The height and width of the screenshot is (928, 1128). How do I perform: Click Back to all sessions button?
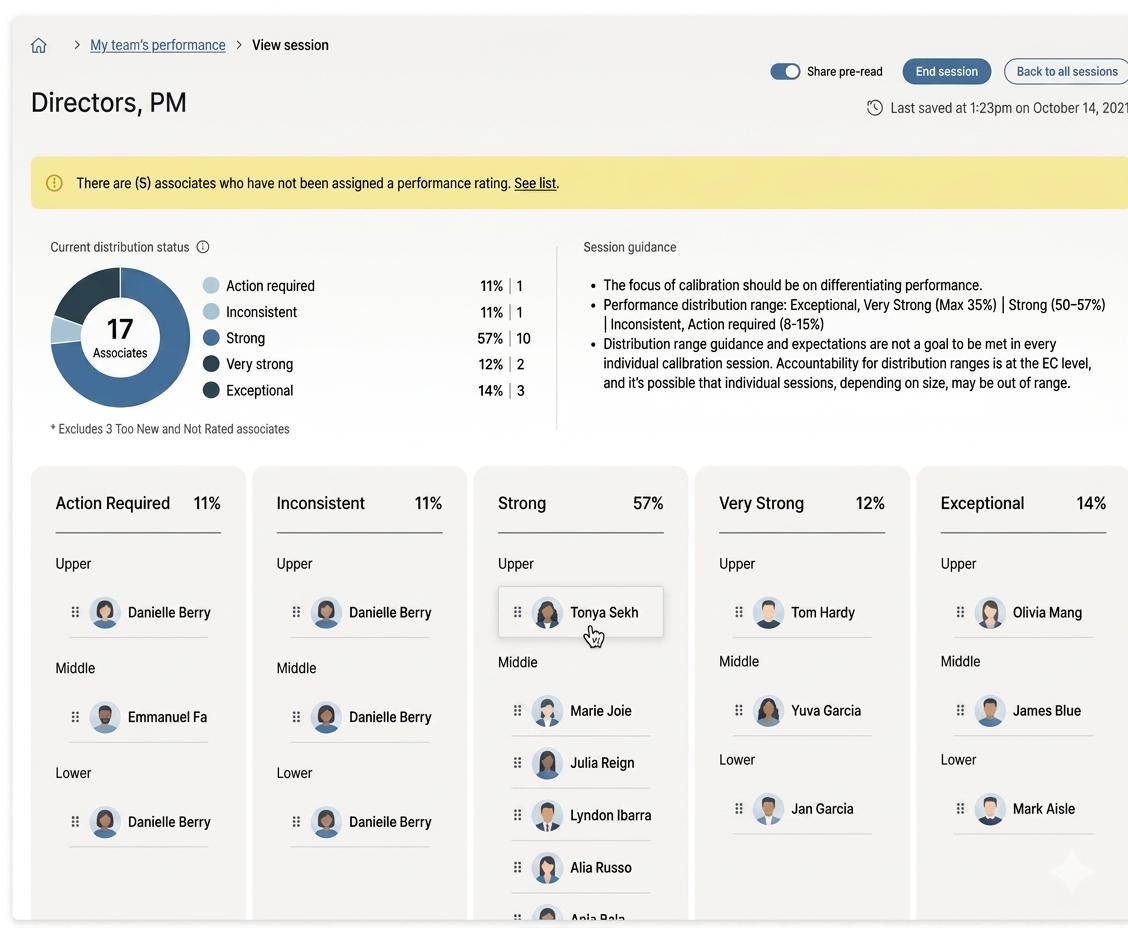(1066, 71)
